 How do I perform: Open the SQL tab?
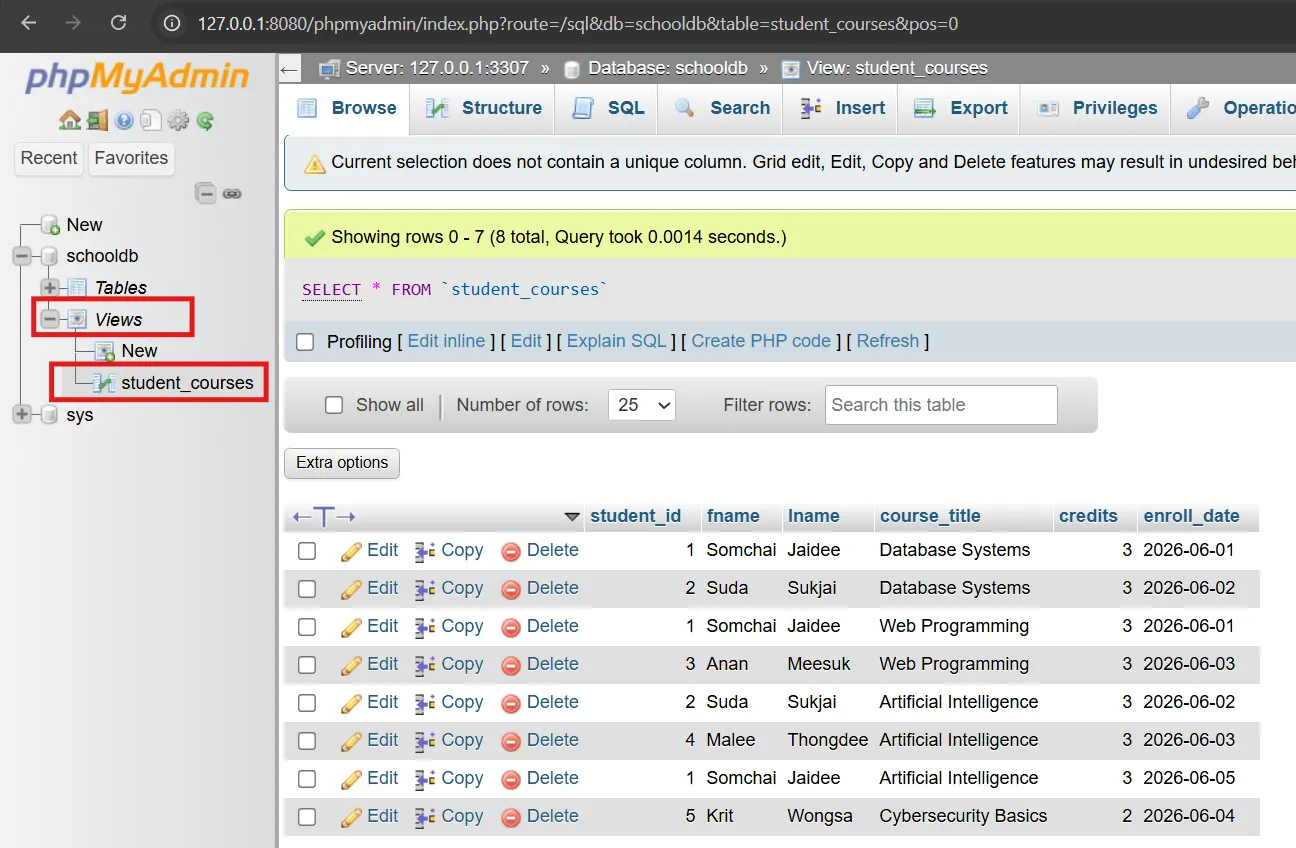(x=607, y=109)
